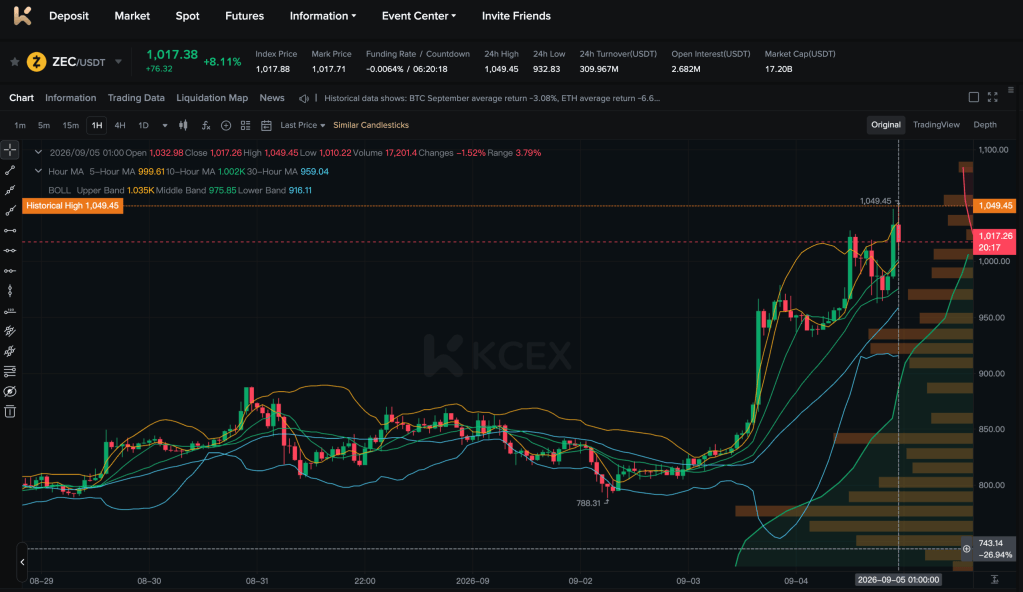Open the drawing settings sliders icon
This screenshot has width=1023, height=592.
10,371
